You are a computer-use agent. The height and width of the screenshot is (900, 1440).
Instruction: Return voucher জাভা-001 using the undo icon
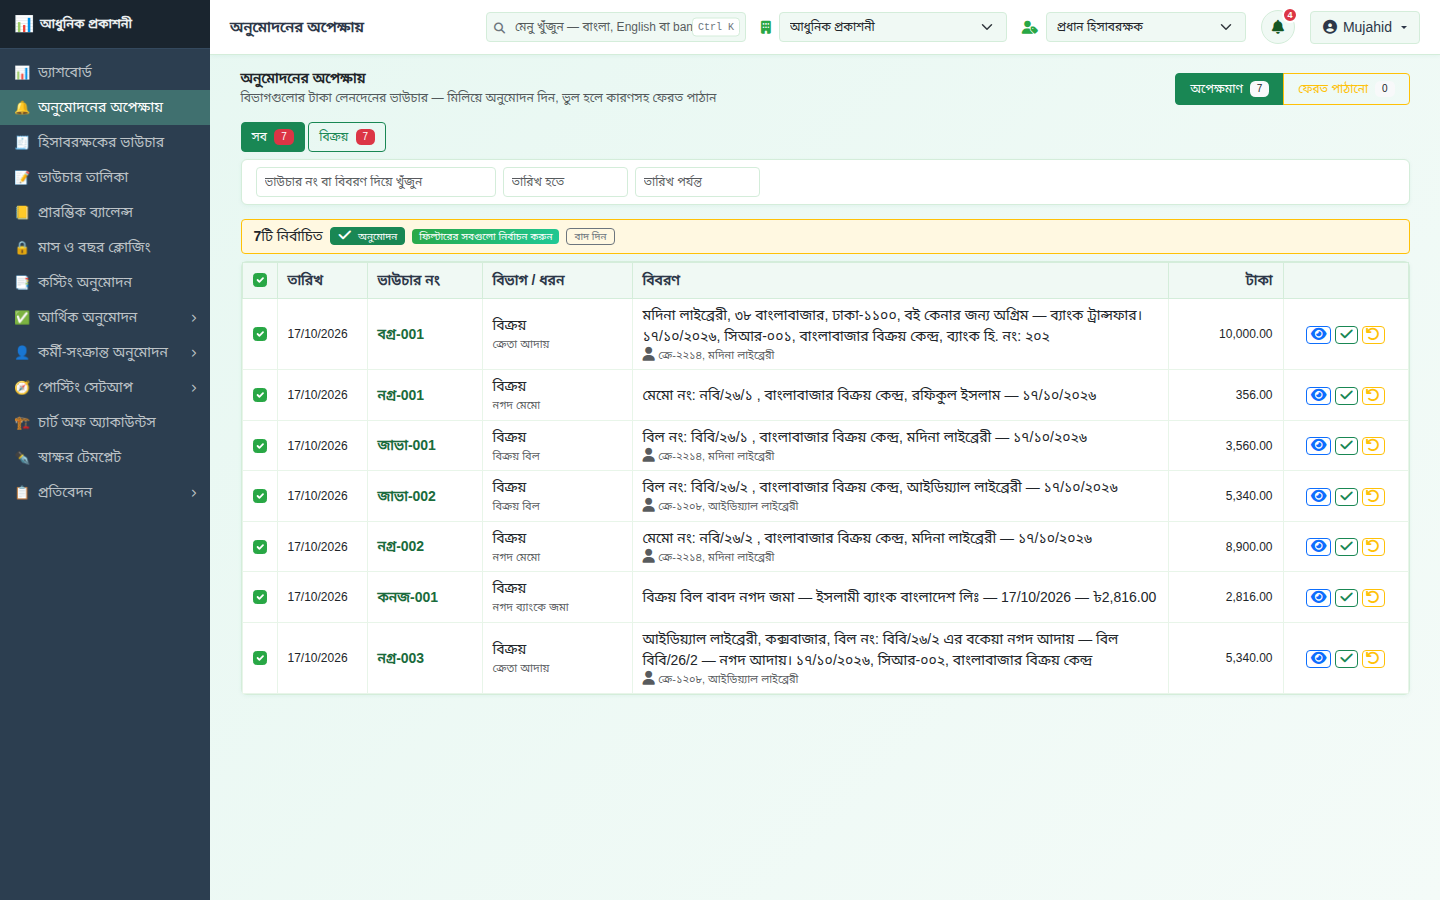click(x=1374, y=445)
